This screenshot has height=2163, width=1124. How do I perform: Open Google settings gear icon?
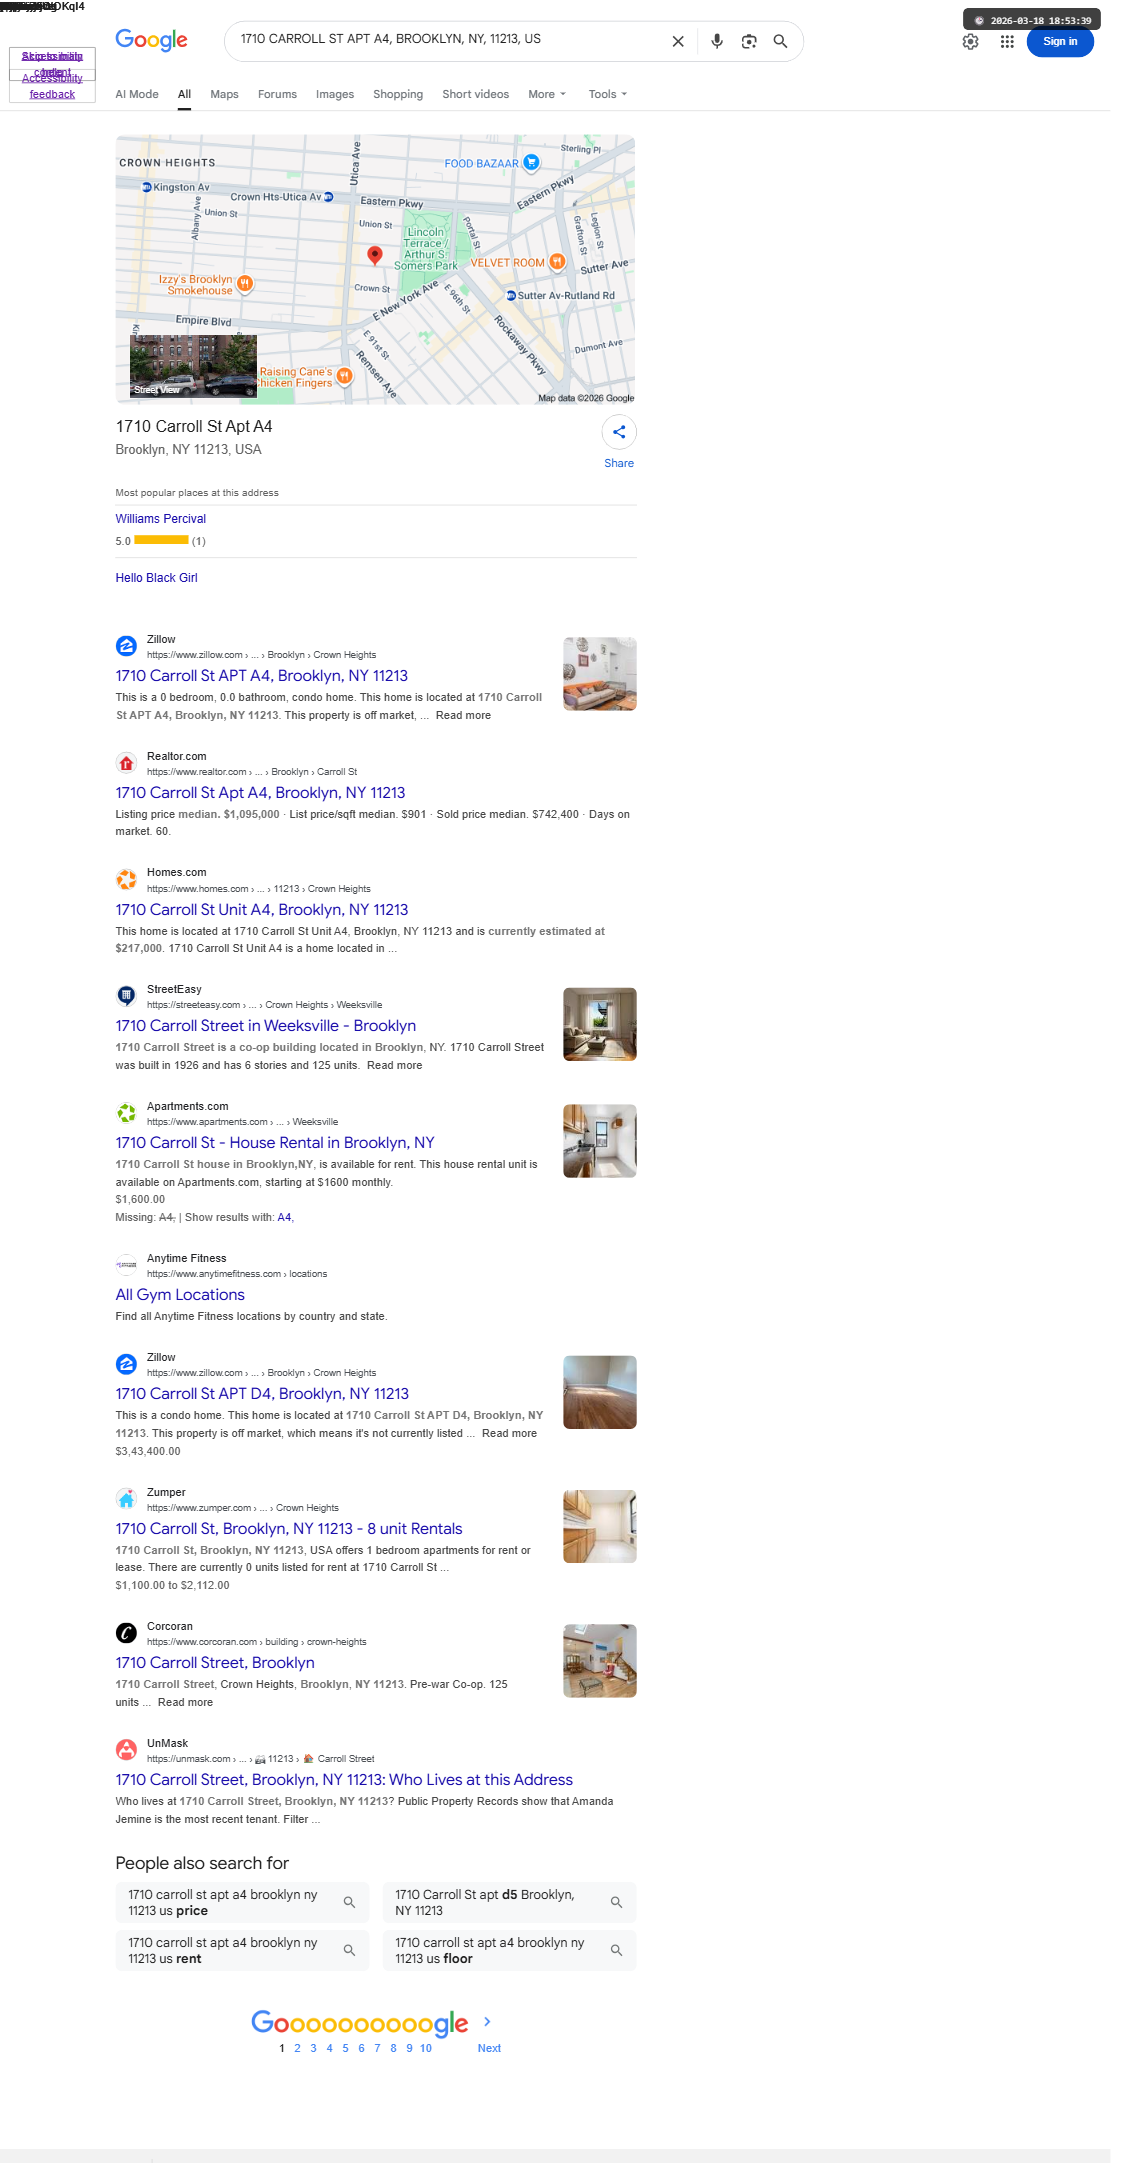(970, 42)
